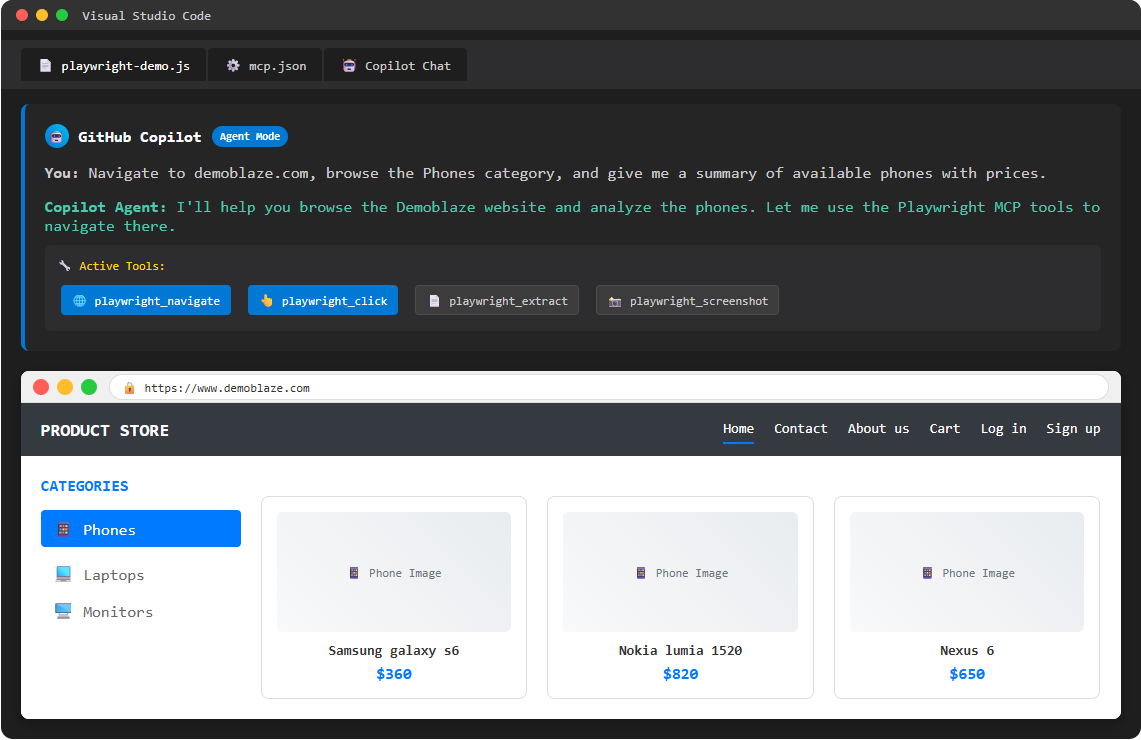Click the CATEGORIES heading
Viewport: 1141px width, 740px height.
coord(84,486)
